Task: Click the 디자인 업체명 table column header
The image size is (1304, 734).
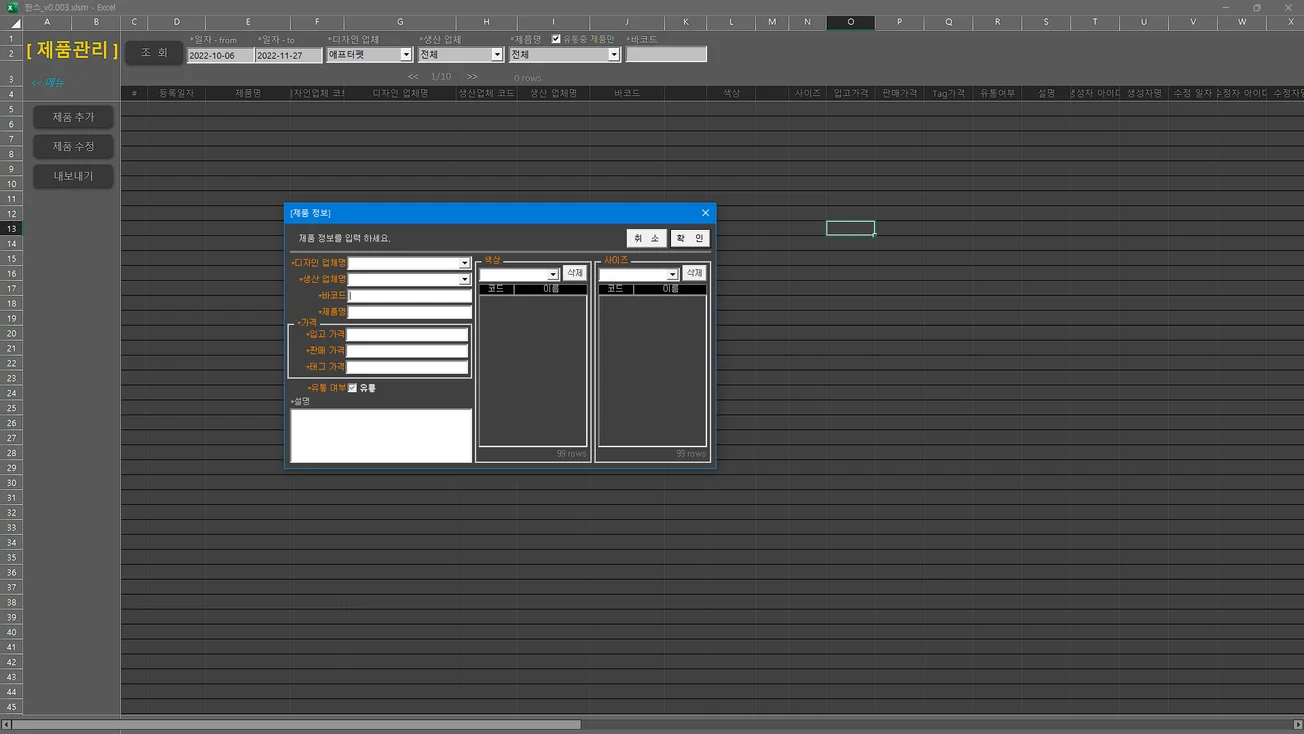Action: pyautogui.click(x=400, y=93)
